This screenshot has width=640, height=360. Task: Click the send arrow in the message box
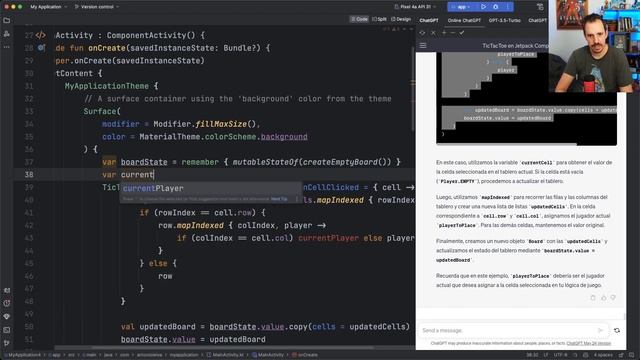[600, 330]
